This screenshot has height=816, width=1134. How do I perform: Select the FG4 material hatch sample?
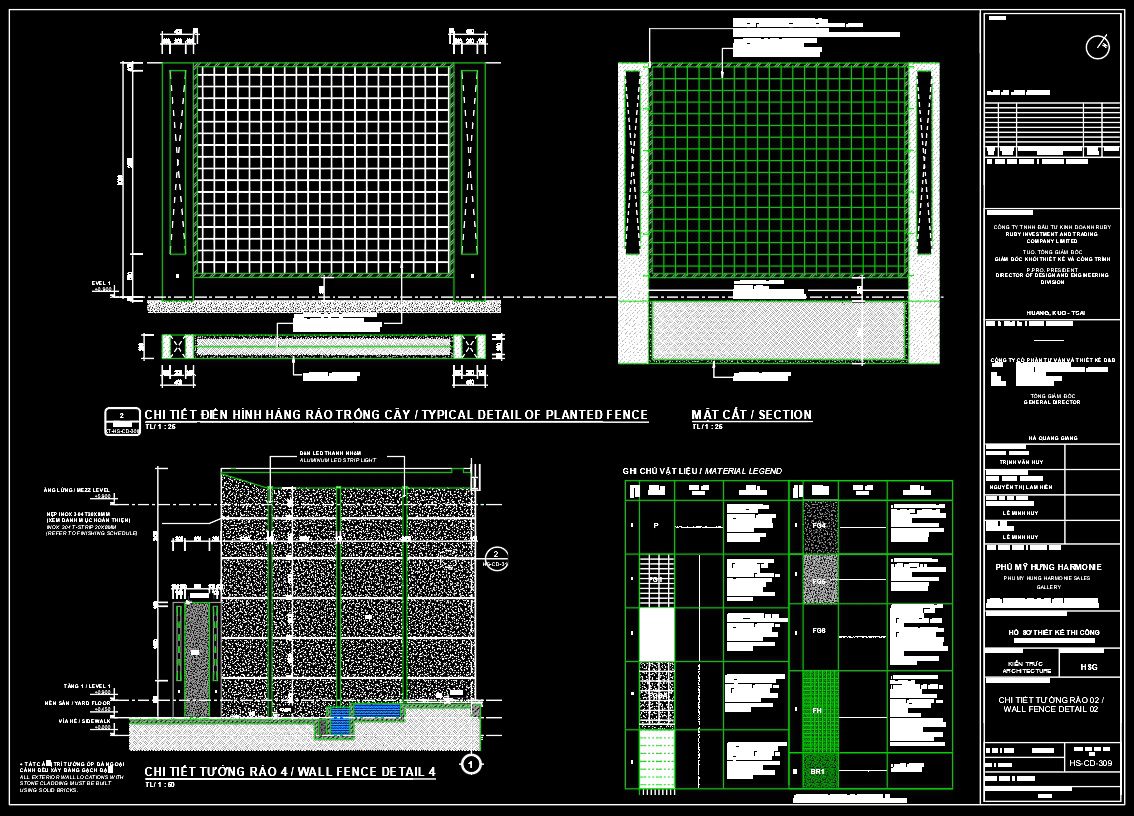coord(820,525)
